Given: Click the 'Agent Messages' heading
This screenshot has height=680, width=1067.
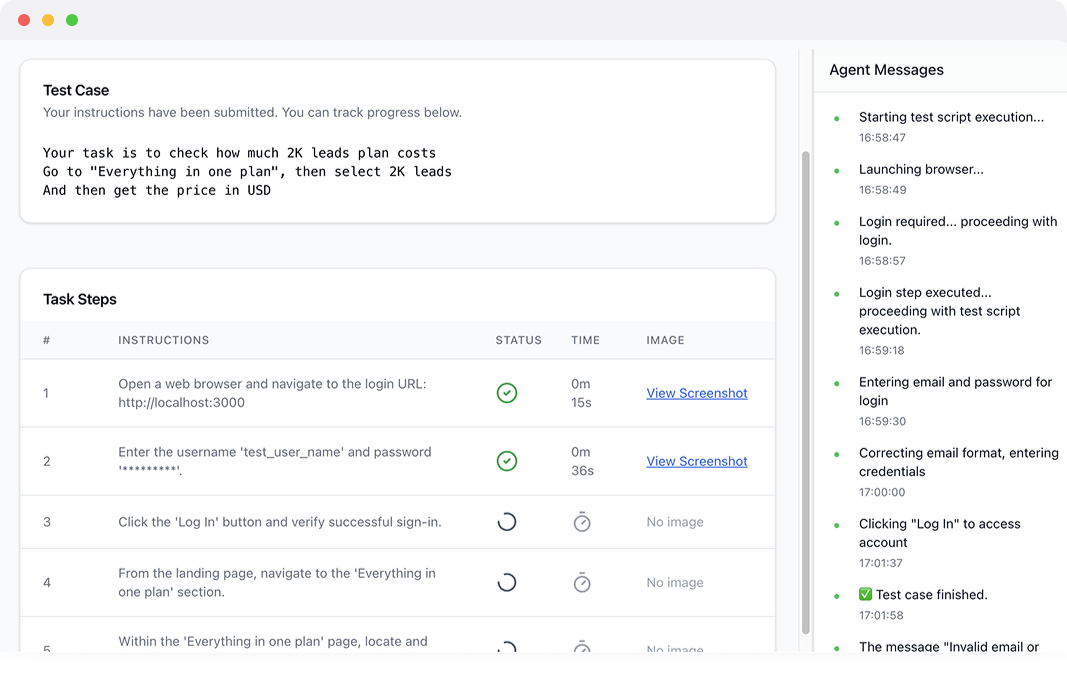Looking at the screenshot, I should [886, 70].
